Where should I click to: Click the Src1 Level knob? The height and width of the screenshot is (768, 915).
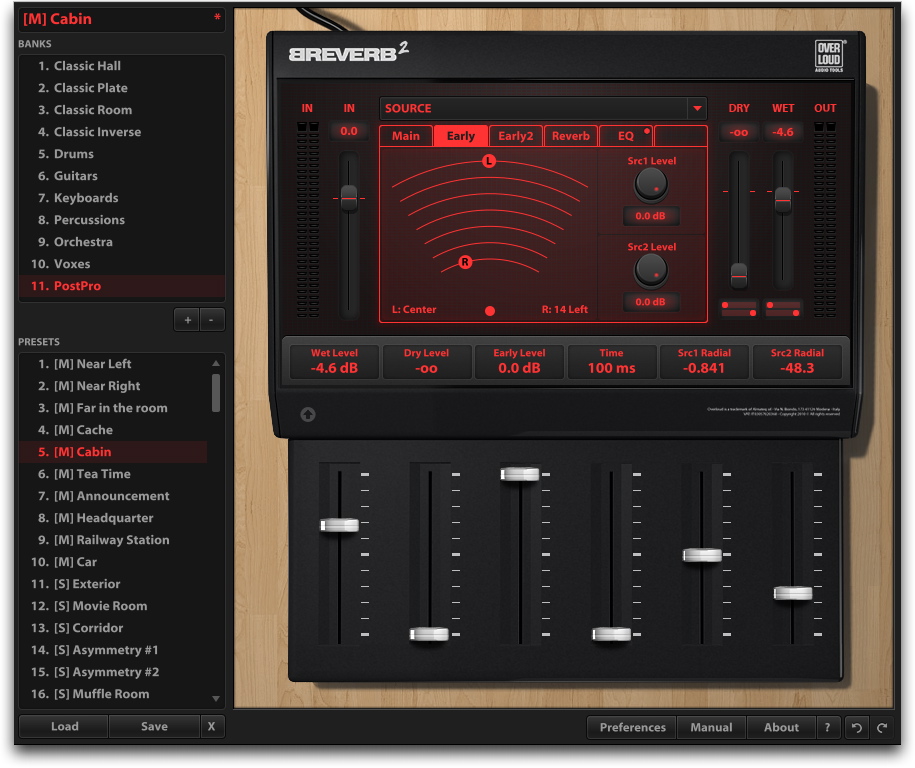coord(651,183)
